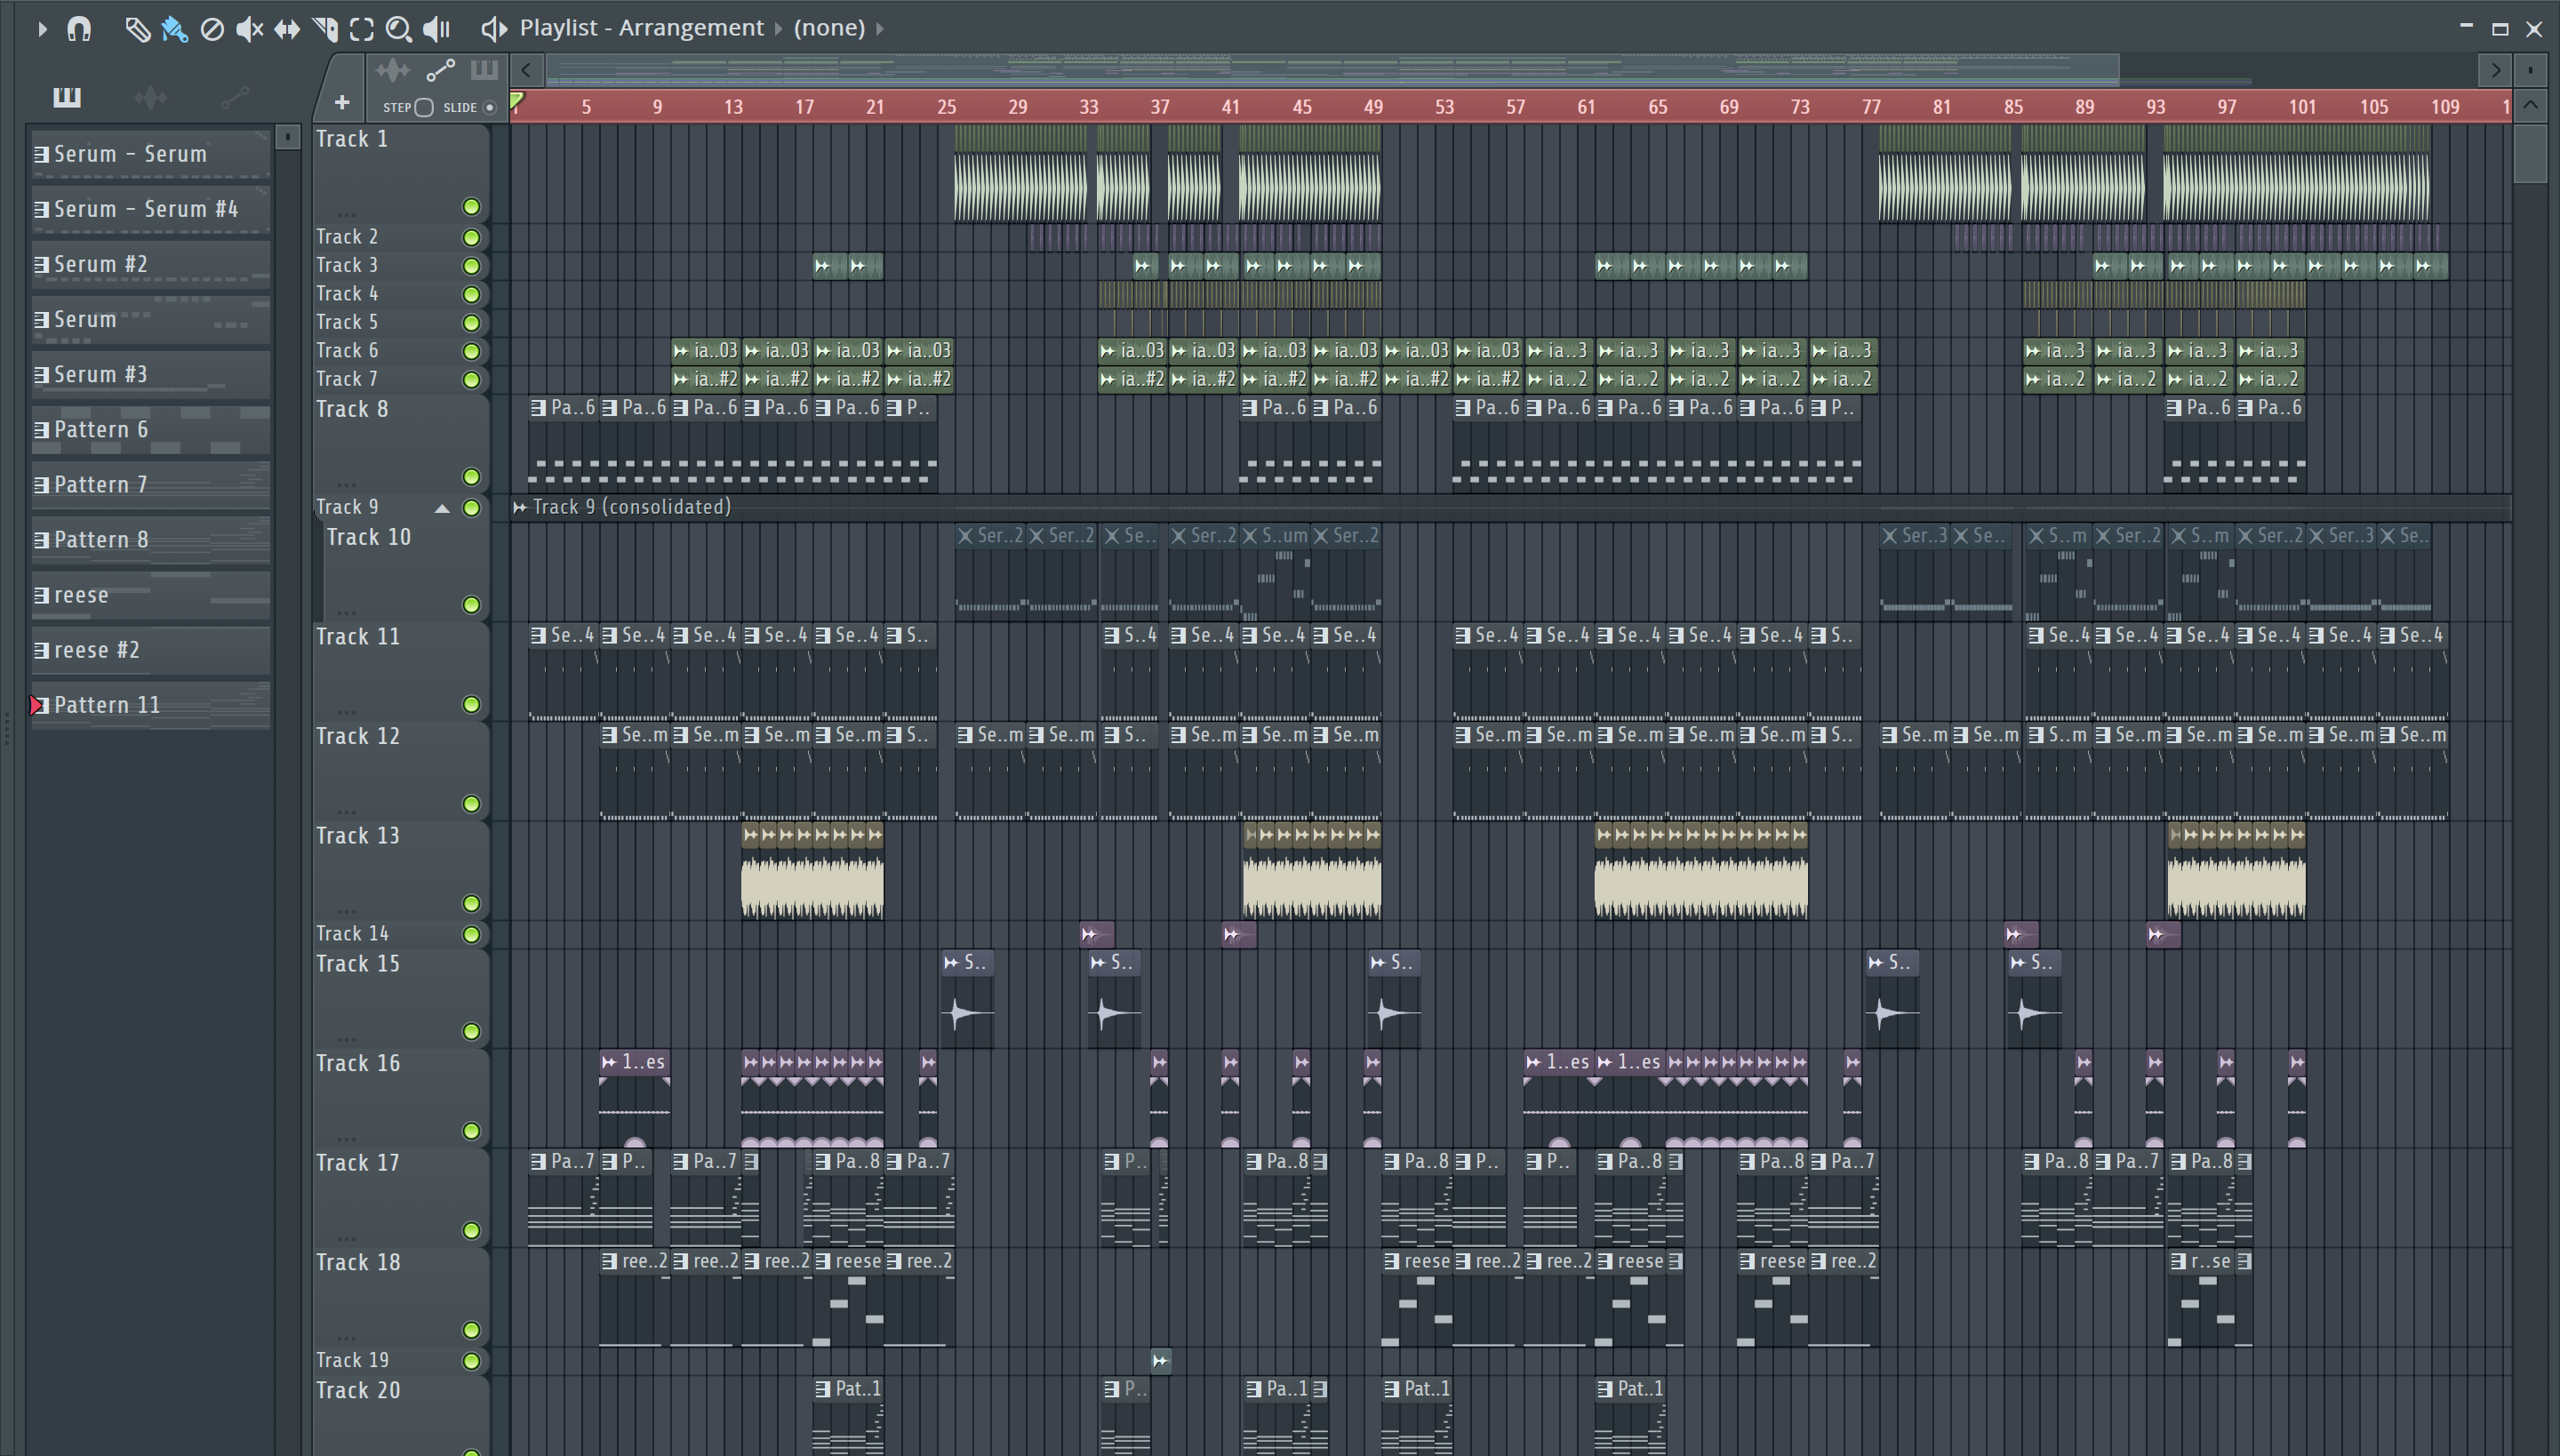Screen dimensions: 2560x1456
Task: Enable the STEP editing checkbox
Action: coord(424,108)
